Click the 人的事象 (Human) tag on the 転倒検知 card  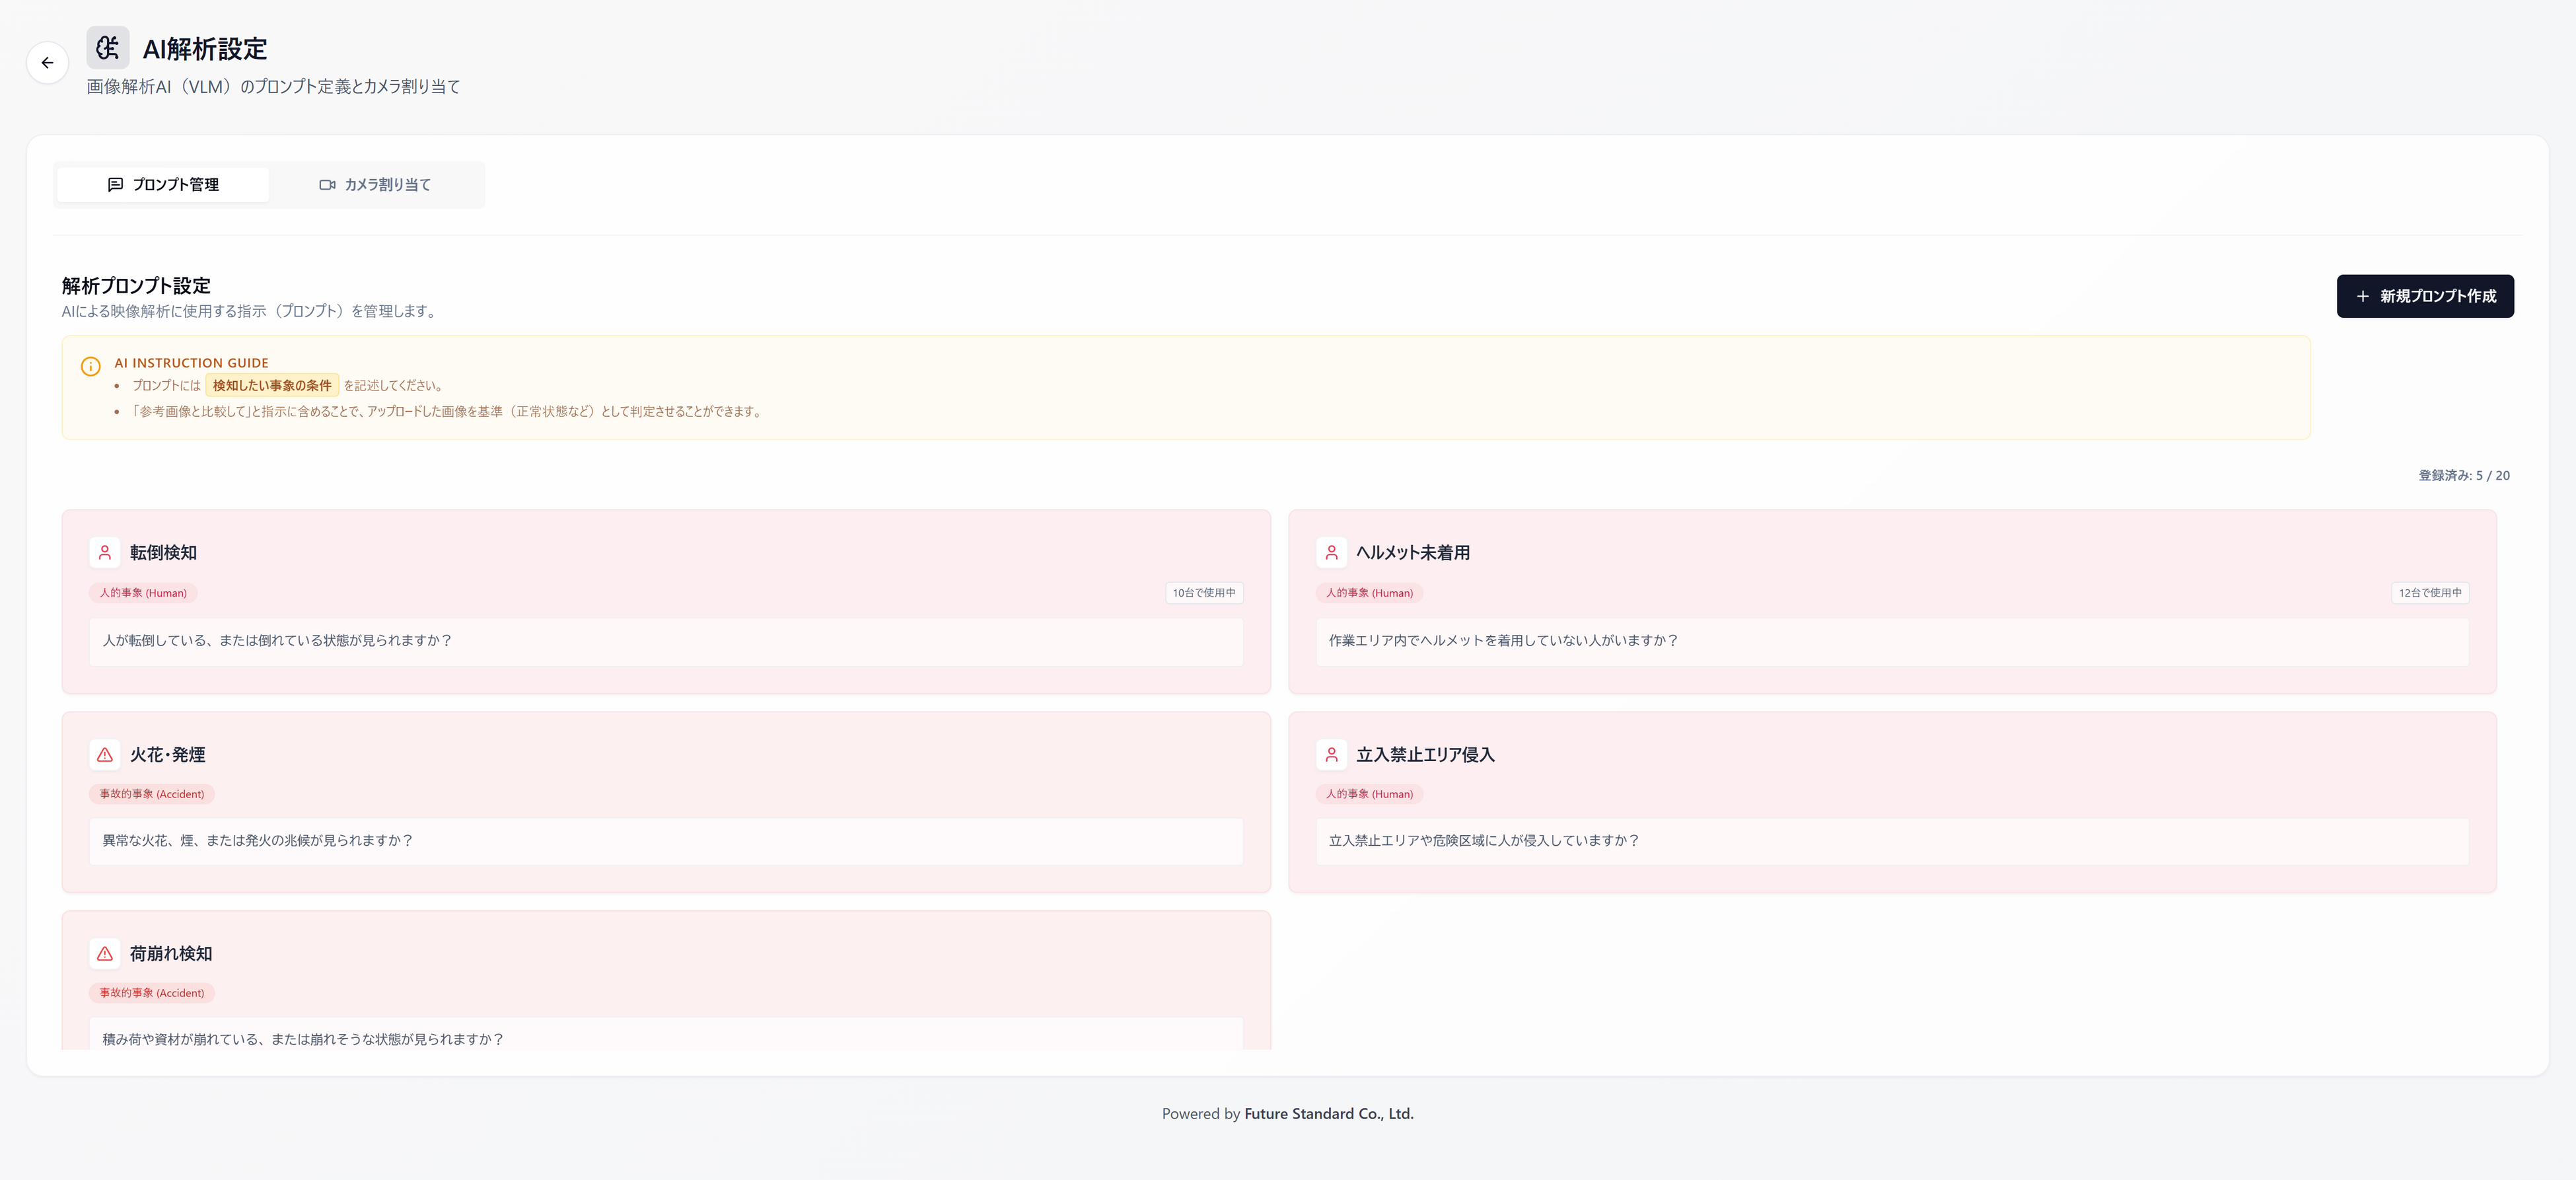coord(143,593)
